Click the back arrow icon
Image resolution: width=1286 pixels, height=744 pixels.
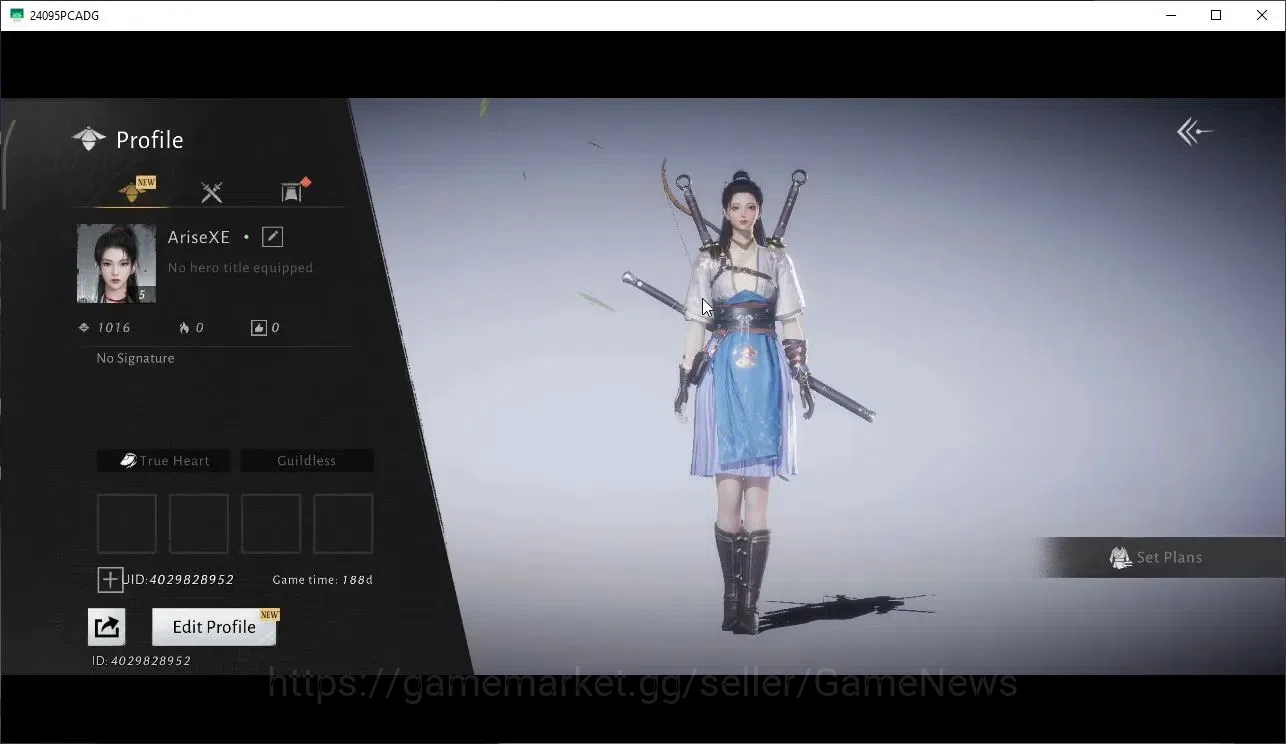coord(1194,131)
